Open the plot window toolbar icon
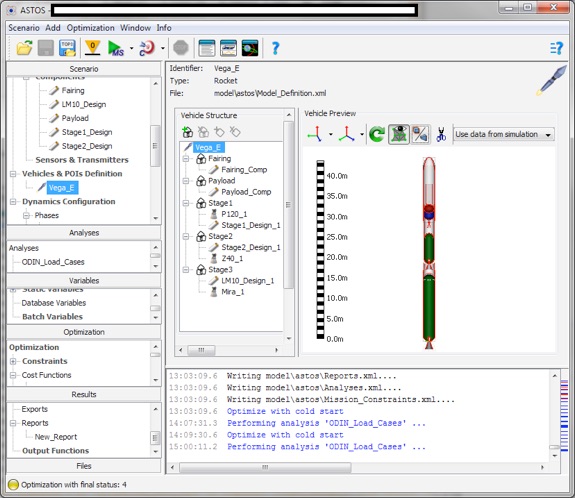Screen dimensions: 575x498 (228, 48)
